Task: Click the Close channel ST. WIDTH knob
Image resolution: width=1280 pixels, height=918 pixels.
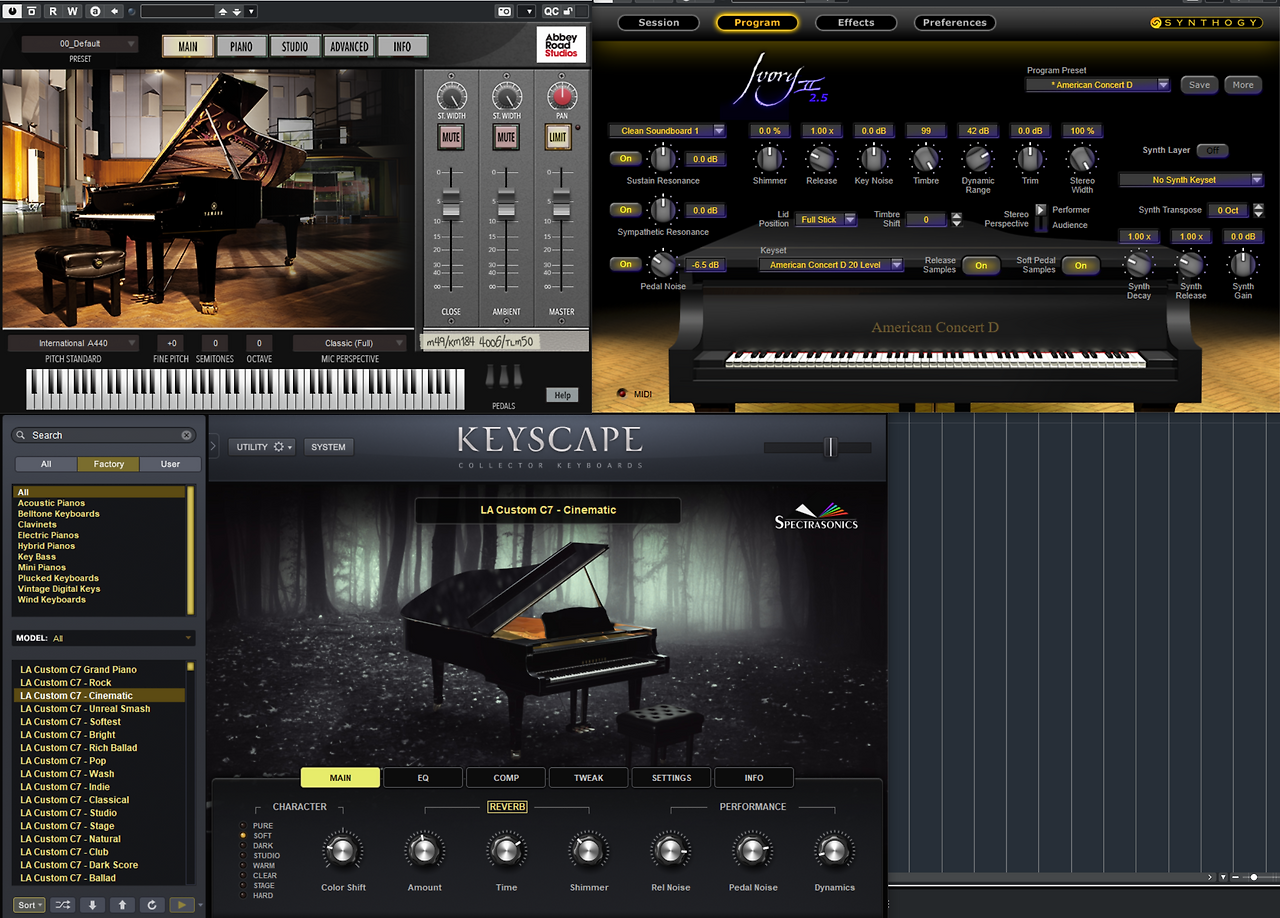Action: click(x=451, y=97)
